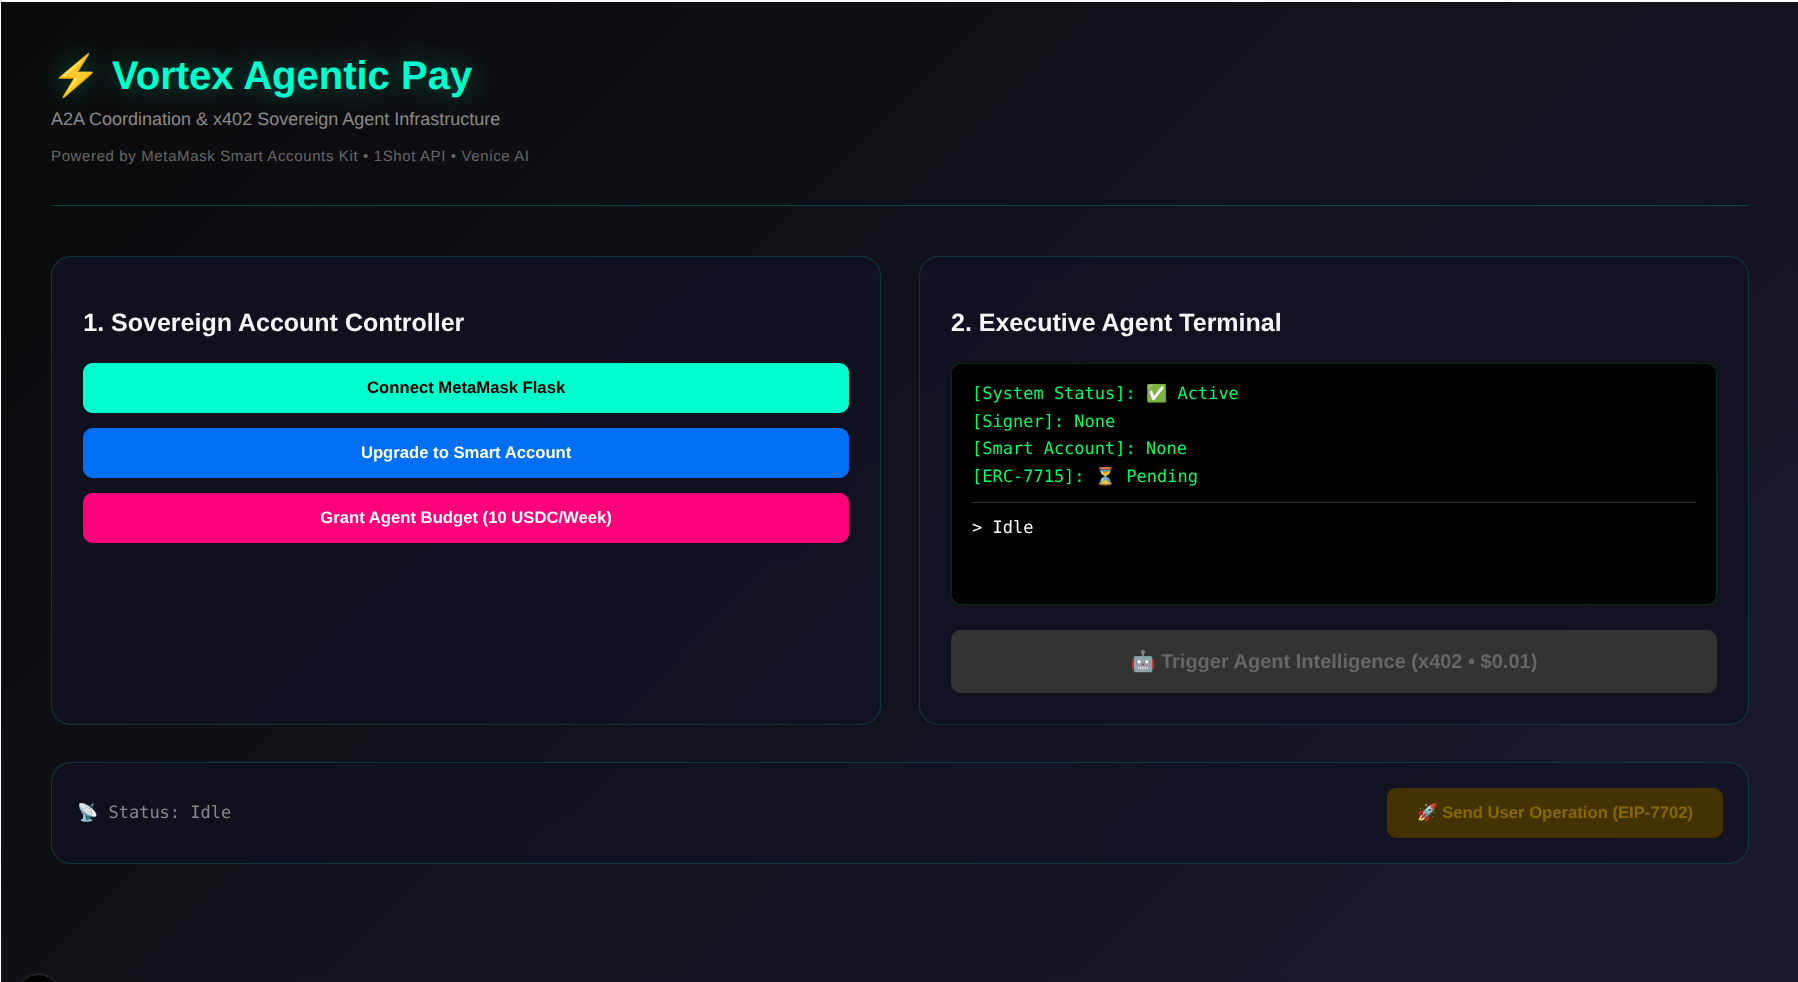Click the [Smart Account]: None line

[x=1079, y=448]
